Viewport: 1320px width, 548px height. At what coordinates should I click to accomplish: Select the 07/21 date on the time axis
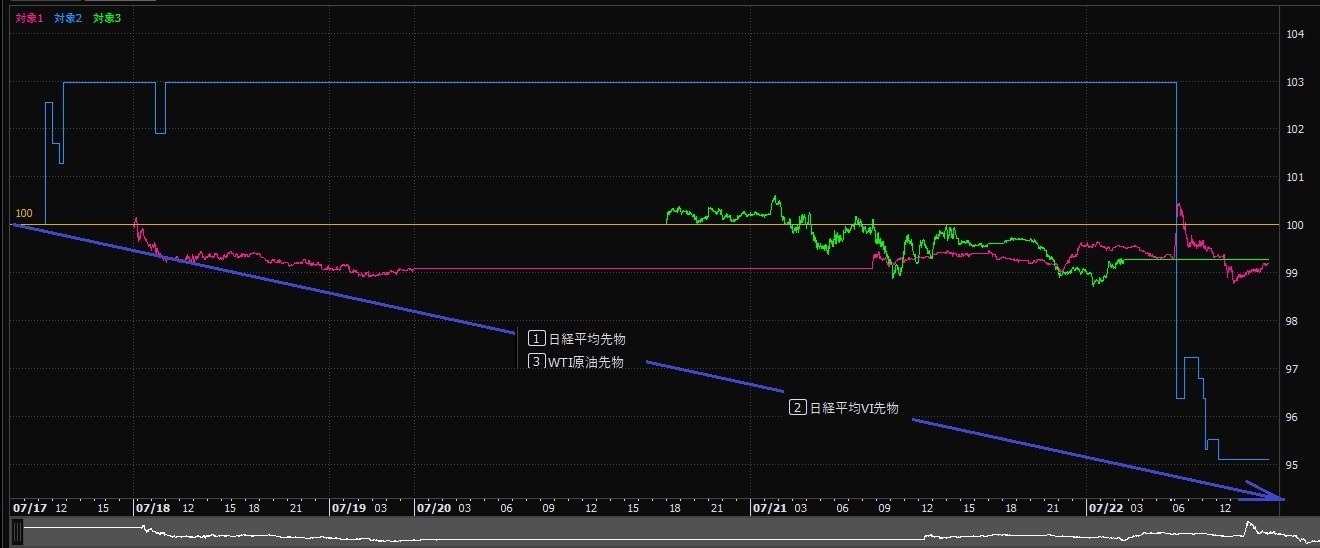pos(769,508)
